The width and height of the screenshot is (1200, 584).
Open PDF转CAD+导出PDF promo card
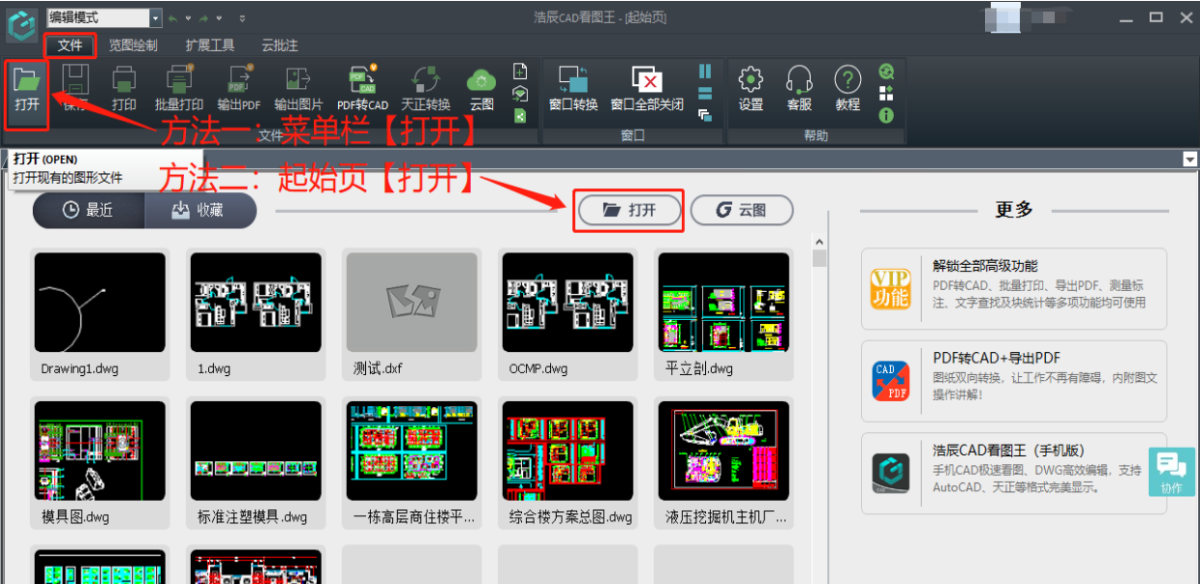click(1014, 381)
